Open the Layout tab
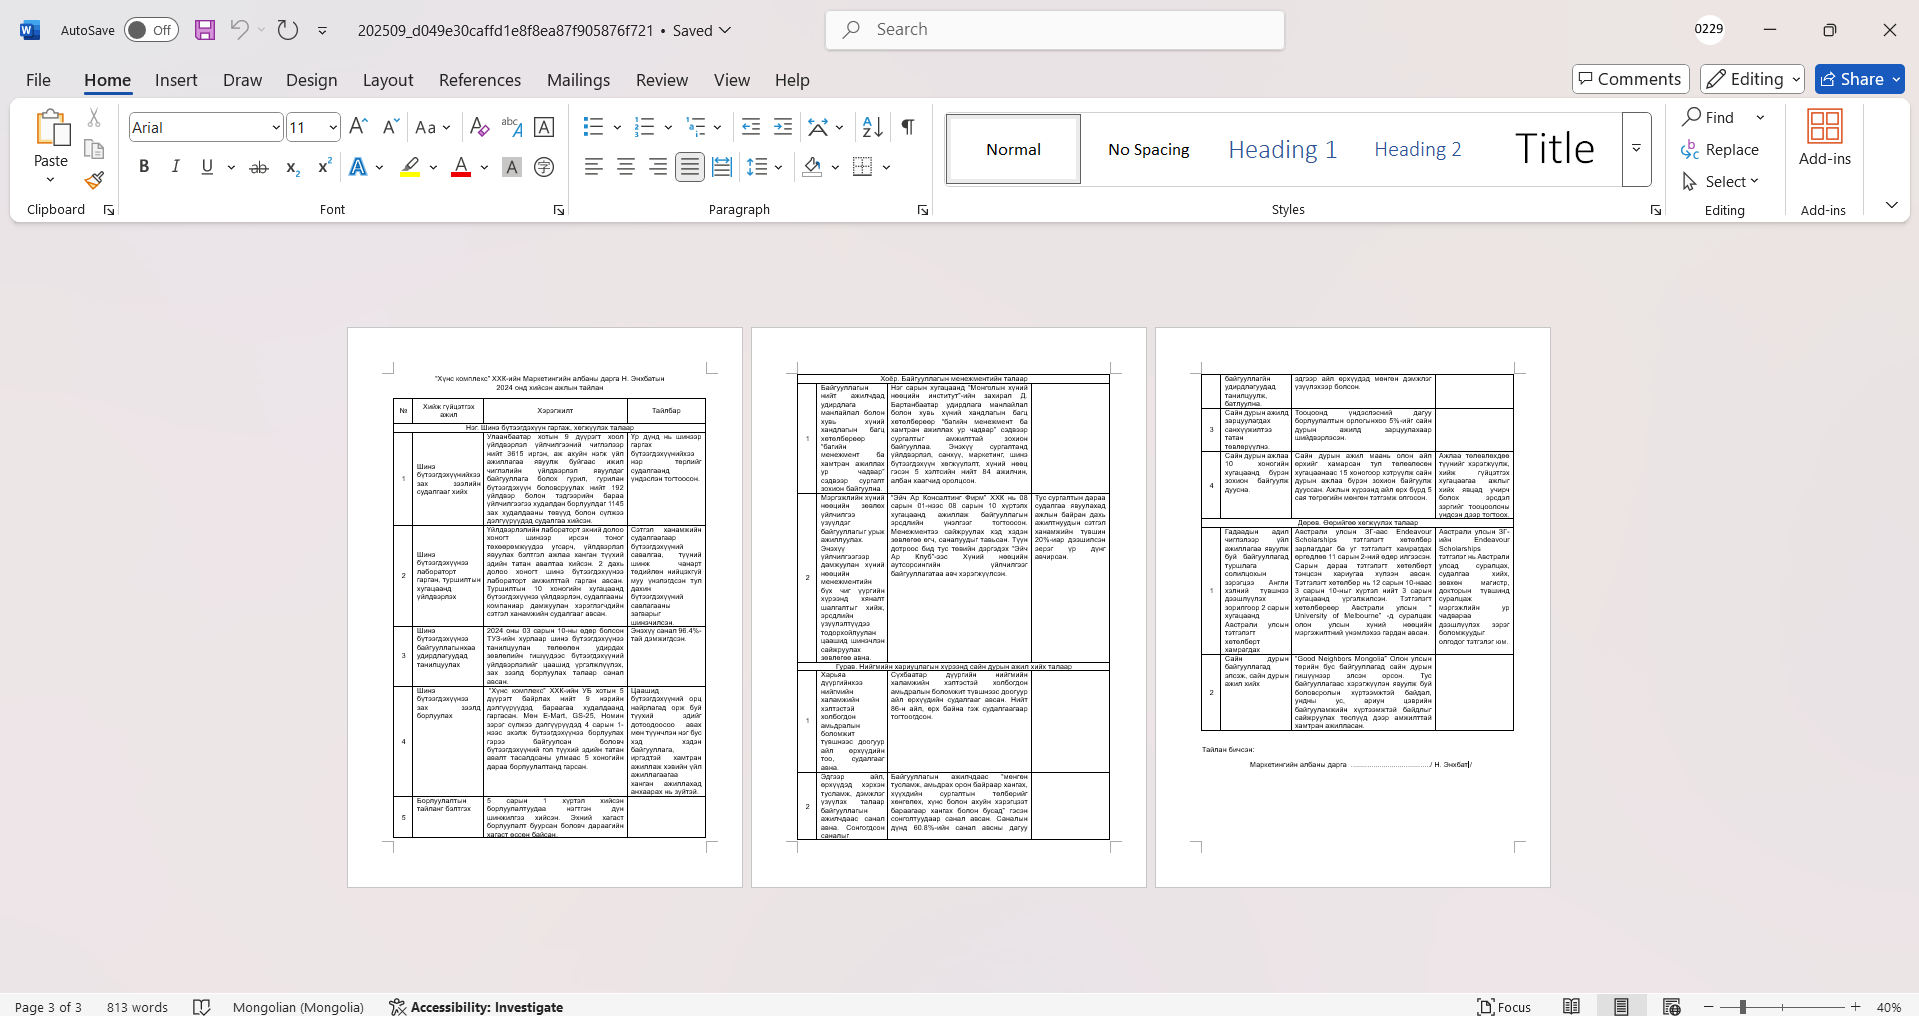 (387, 80)
